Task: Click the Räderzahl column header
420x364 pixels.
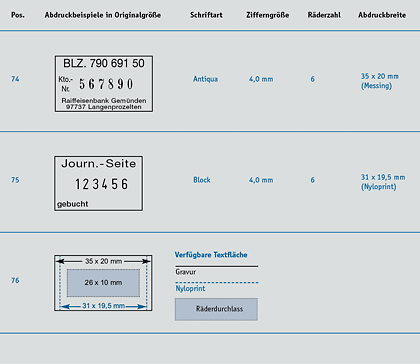Action: click(324, 15)
